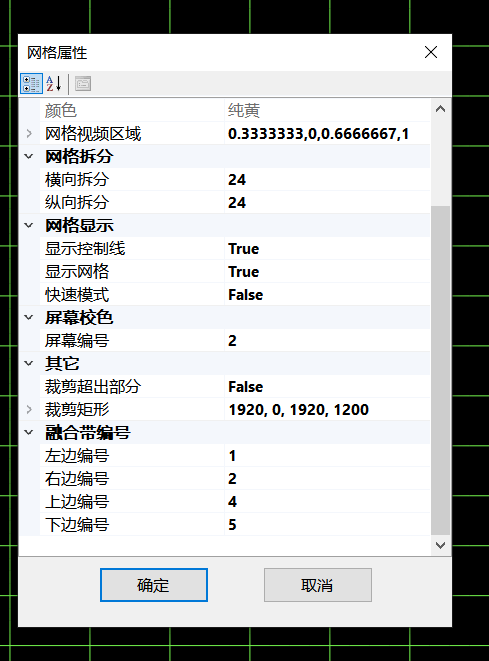489x661 pixels.
Task: Open the Property Pages toolbar icon
Action: click(x=83, y=83)
